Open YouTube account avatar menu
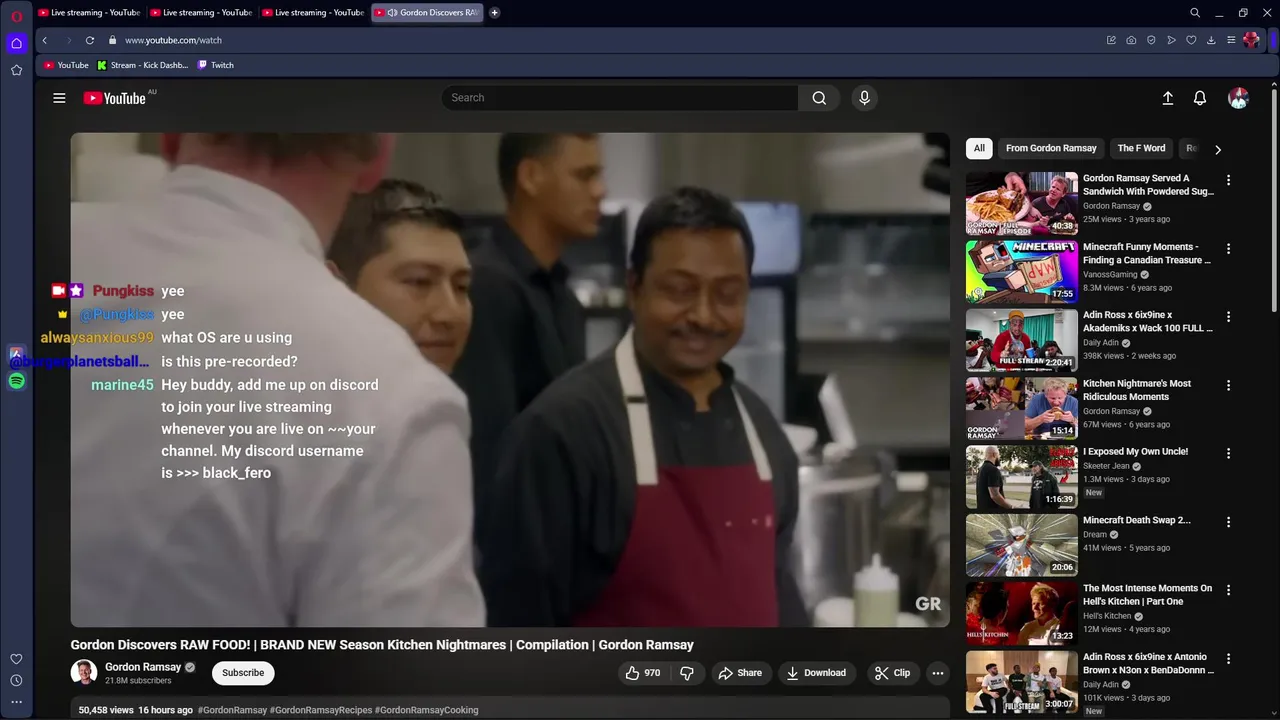 1238,98
